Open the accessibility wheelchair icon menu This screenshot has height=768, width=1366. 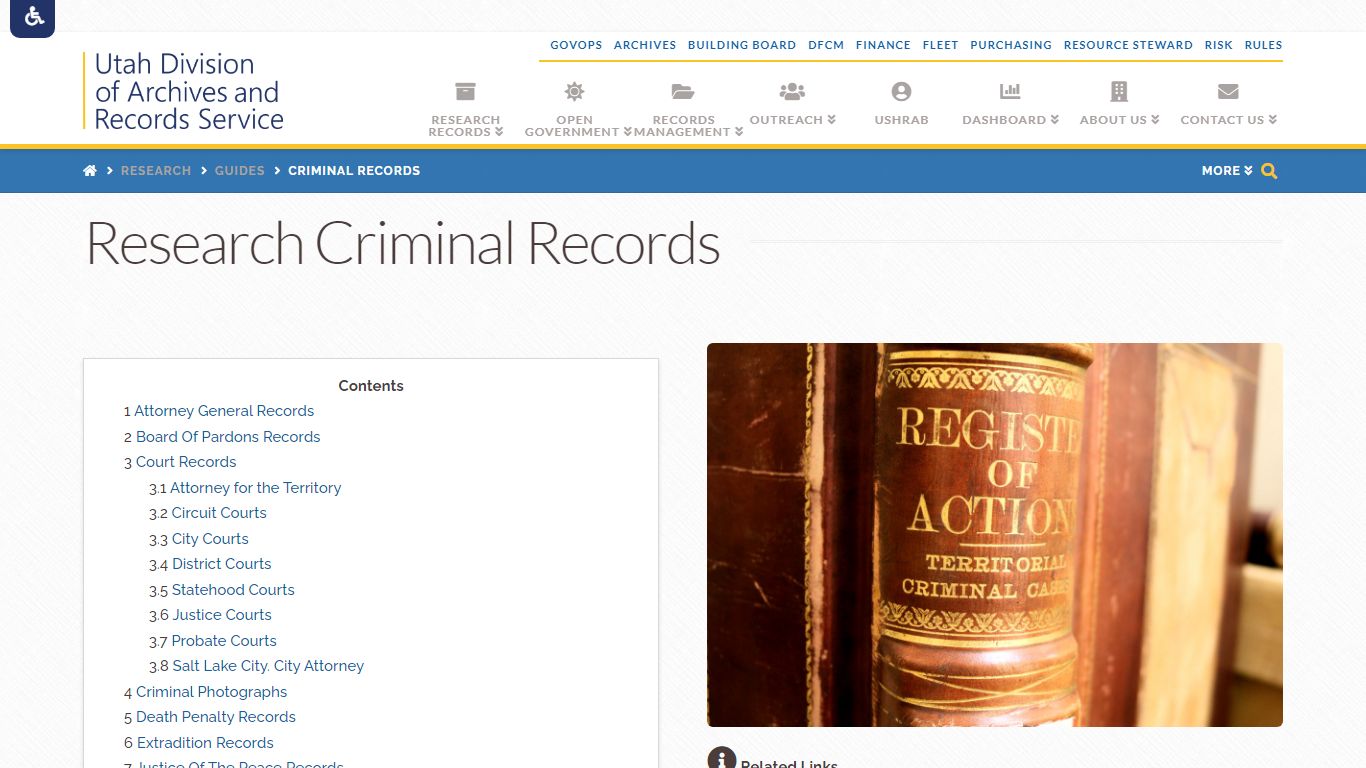[33, 17]
